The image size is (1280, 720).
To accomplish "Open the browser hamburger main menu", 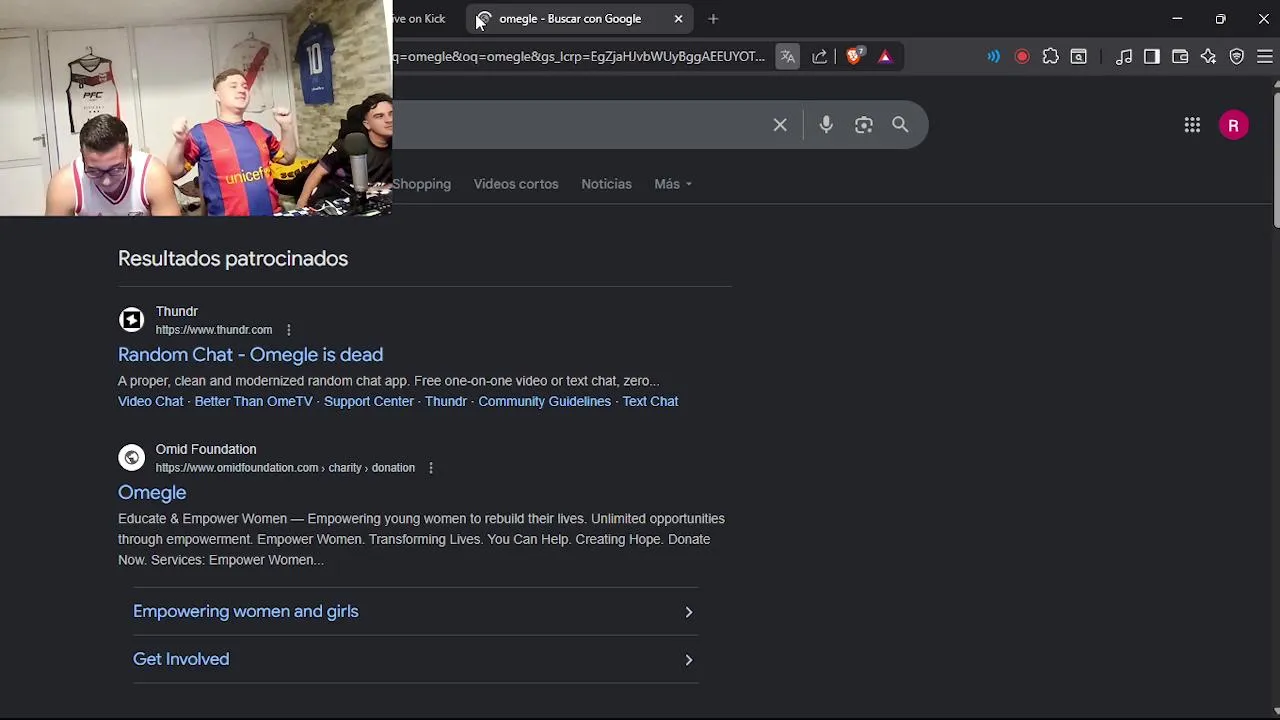I will (x=1265, y=57).
